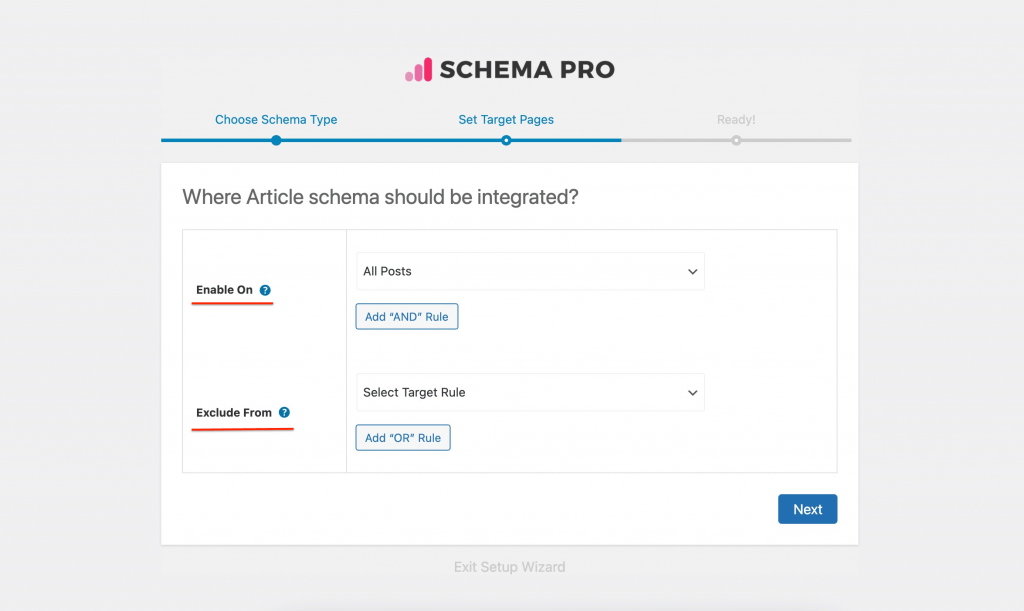Click the Enable On underlined label
Image resolution: width=1024 pixels, height=611 pixels.
(x=222, y=290)
